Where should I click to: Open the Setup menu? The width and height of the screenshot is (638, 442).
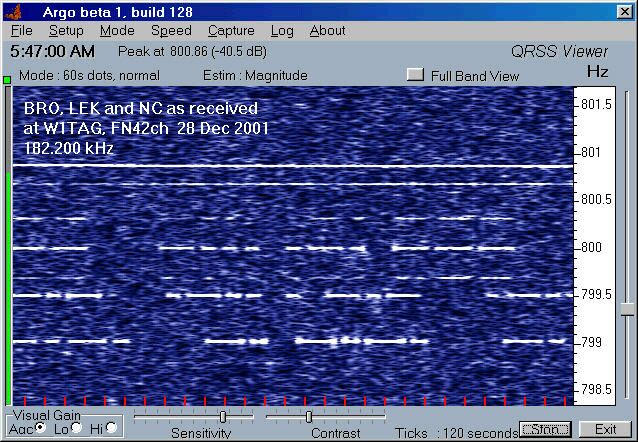click(66, 31)
